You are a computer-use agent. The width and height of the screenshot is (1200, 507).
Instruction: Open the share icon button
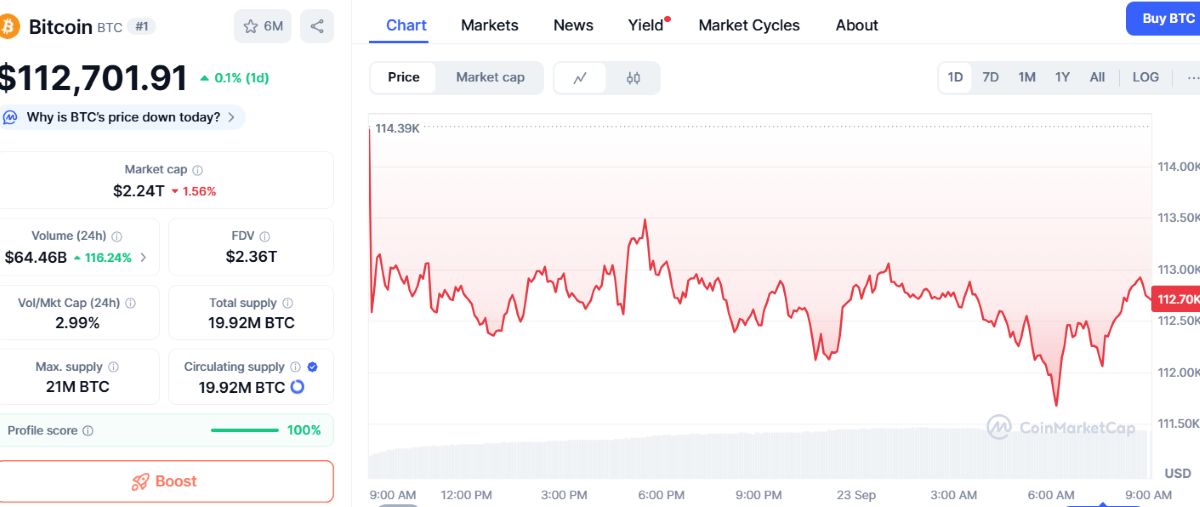pos(317,26)
